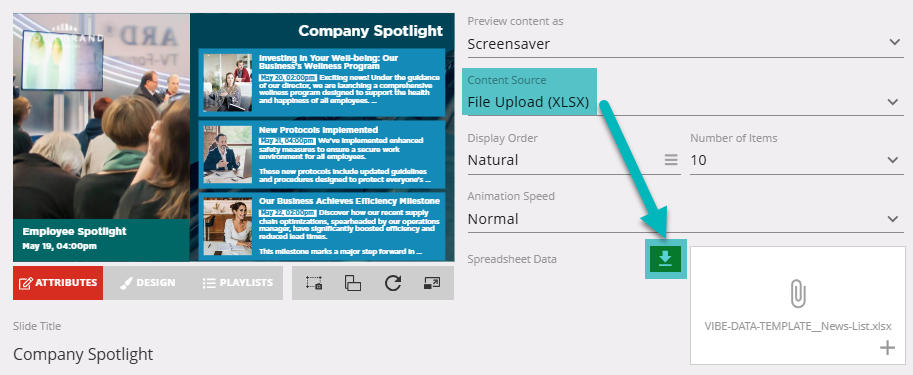
Task: Expand the Content Source dropdown
Action: pos(685,102)
